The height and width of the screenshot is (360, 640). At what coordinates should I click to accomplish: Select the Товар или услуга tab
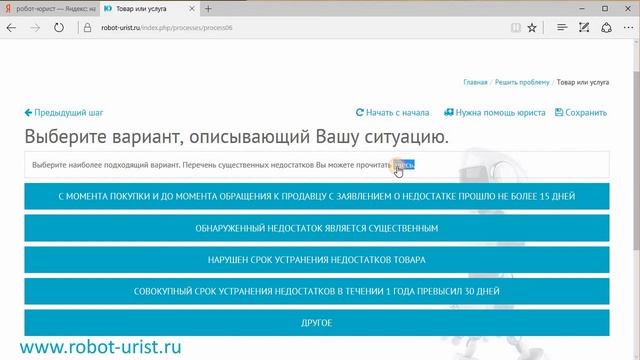tap(149, 9)
